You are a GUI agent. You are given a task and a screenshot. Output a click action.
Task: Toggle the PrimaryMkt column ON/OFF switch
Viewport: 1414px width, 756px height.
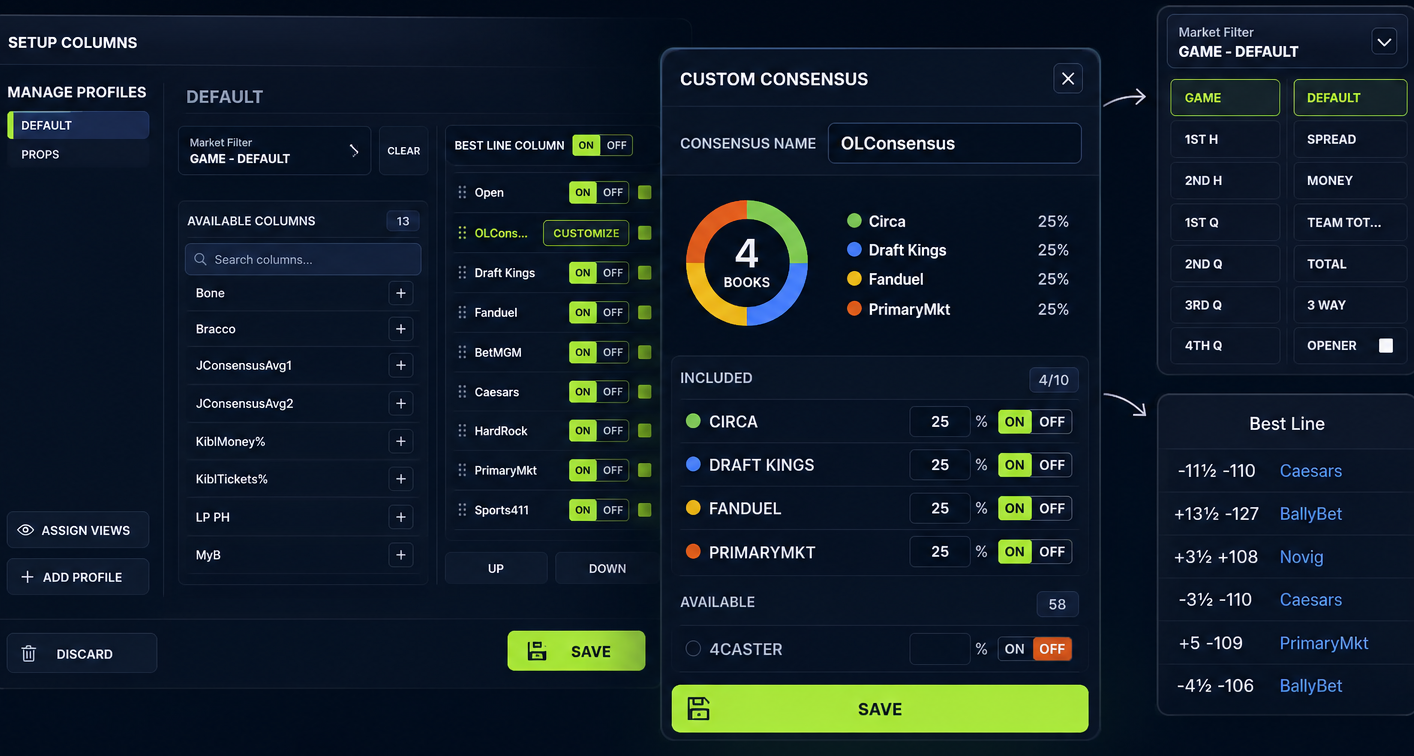tap(598, 470)
